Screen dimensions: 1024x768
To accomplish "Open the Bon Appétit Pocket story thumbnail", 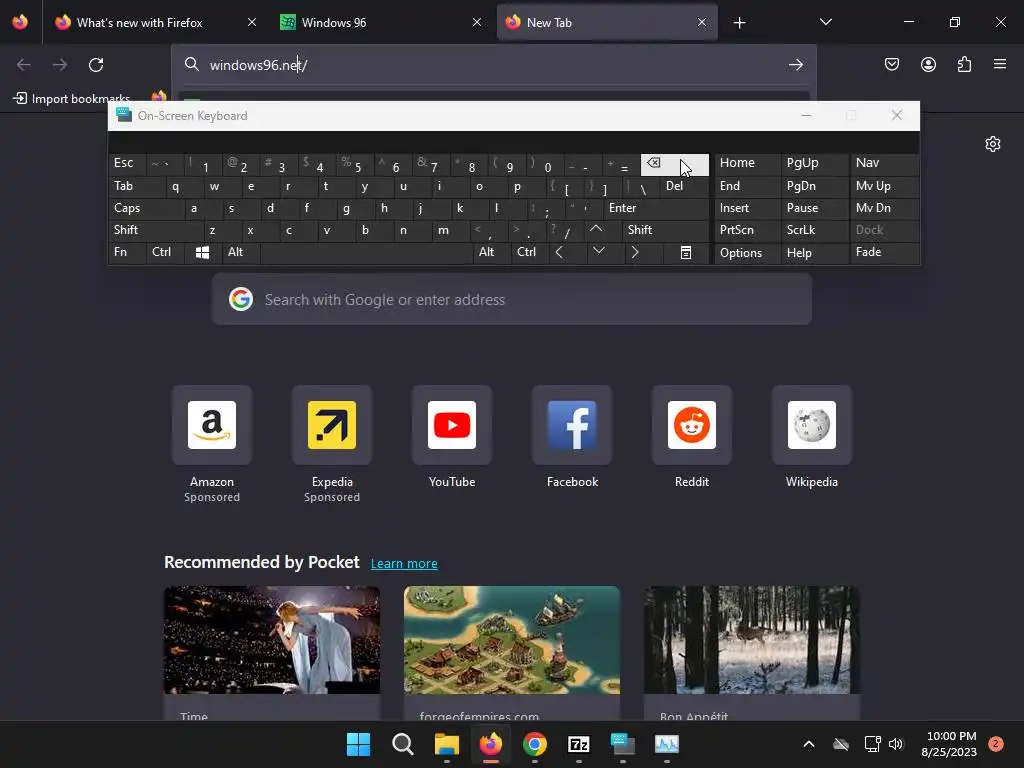I will [752, 639].
